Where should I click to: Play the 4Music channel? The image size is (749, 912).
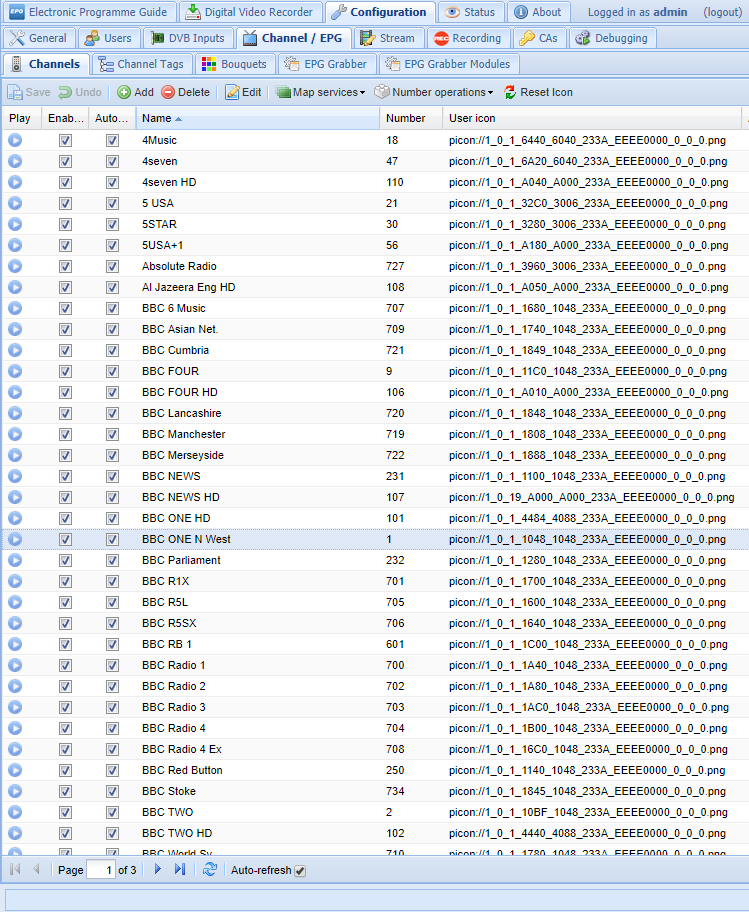15,140
